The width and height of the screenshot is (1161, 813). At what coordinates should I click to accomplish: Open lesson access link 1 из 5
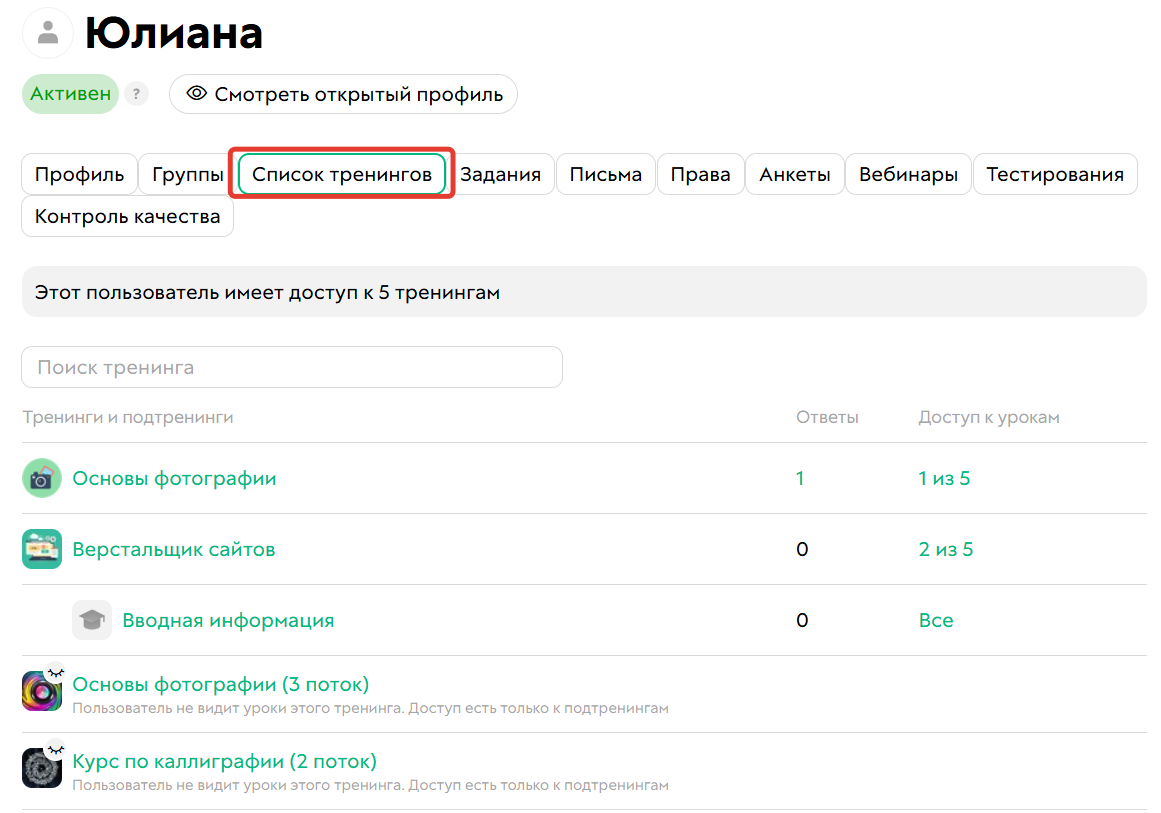tap(944, 478)
